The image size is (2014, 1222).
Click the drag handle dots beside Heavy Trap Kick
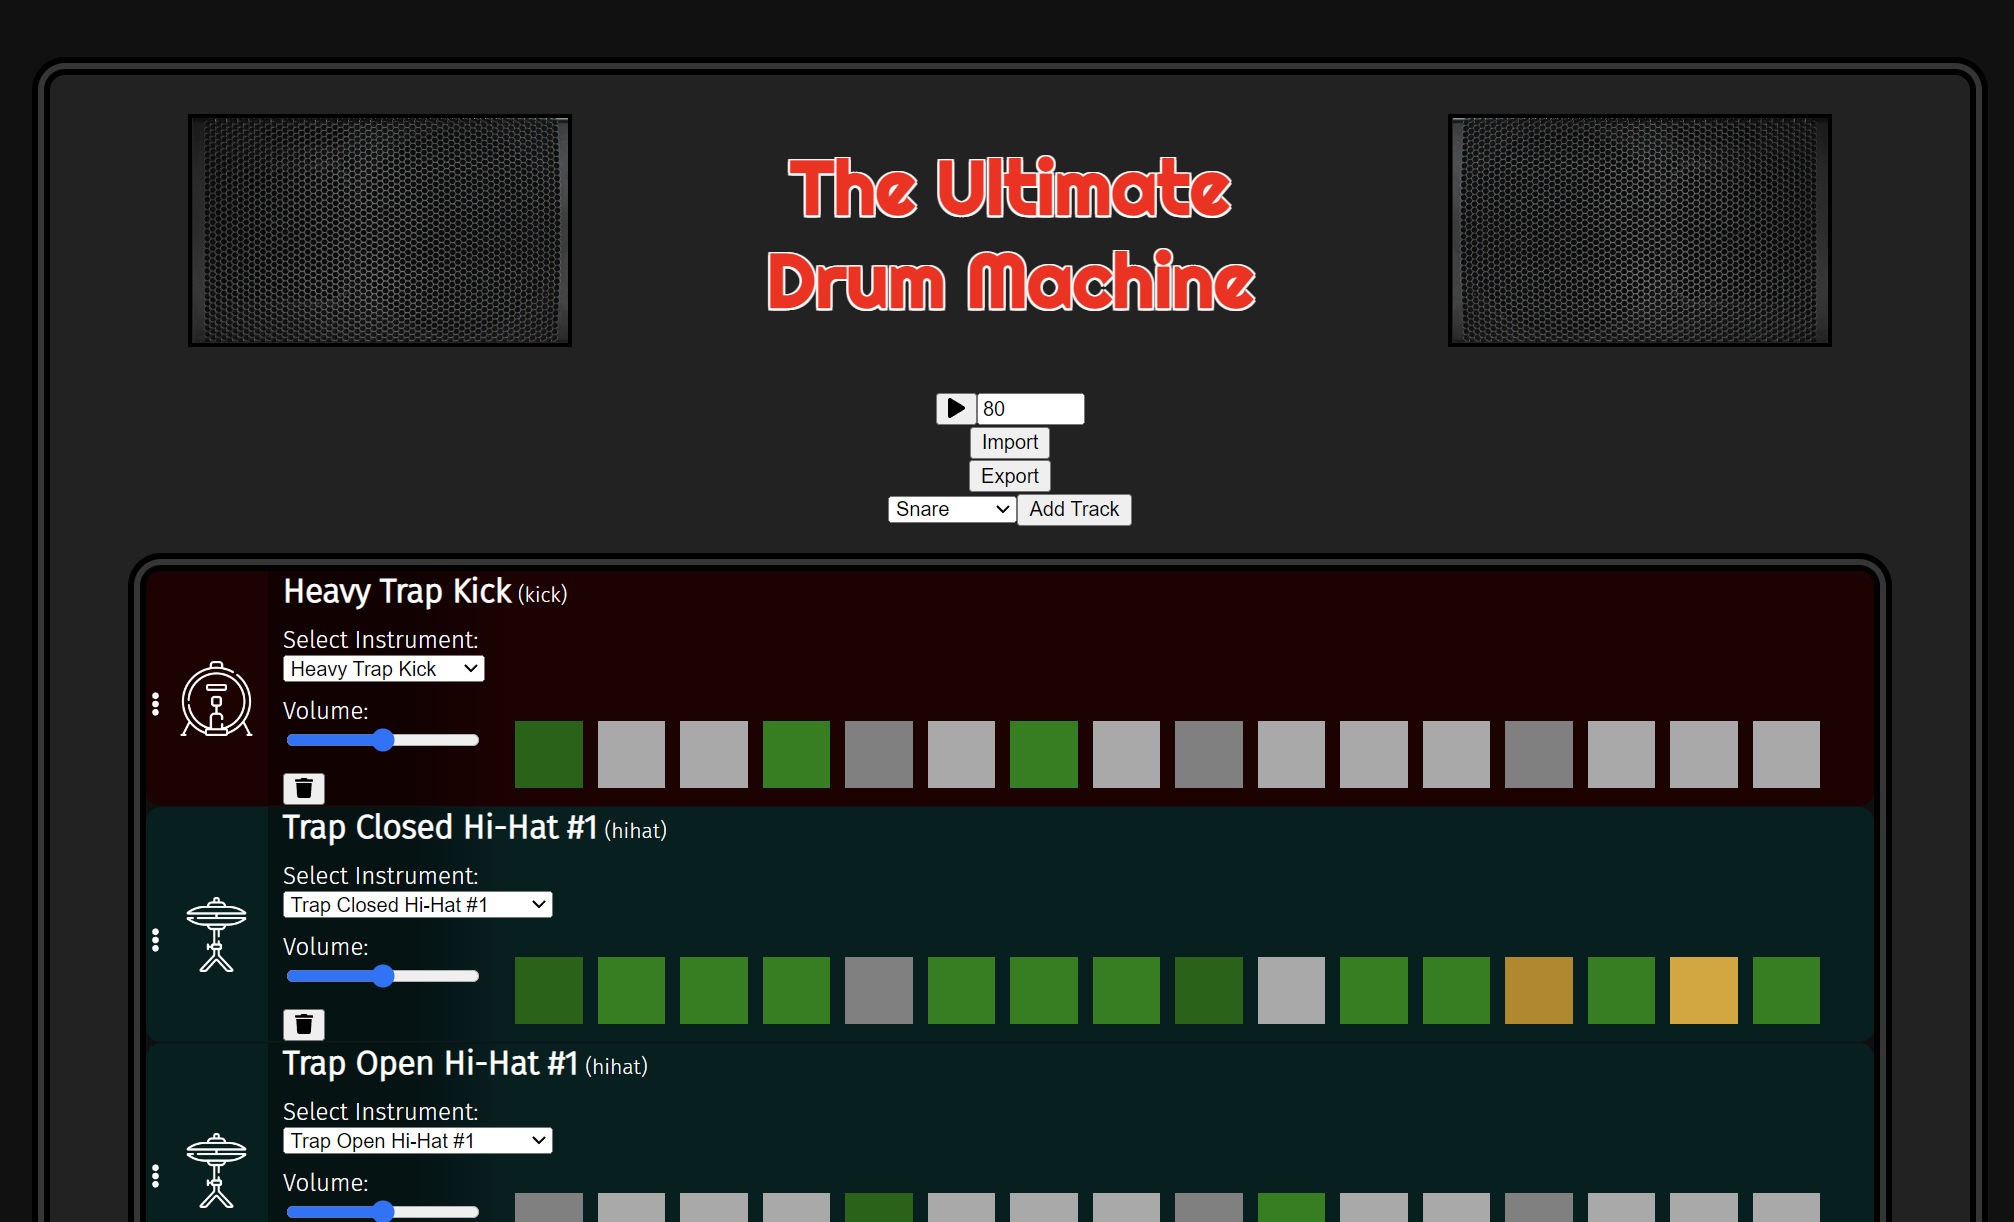(x=155, y=705)
